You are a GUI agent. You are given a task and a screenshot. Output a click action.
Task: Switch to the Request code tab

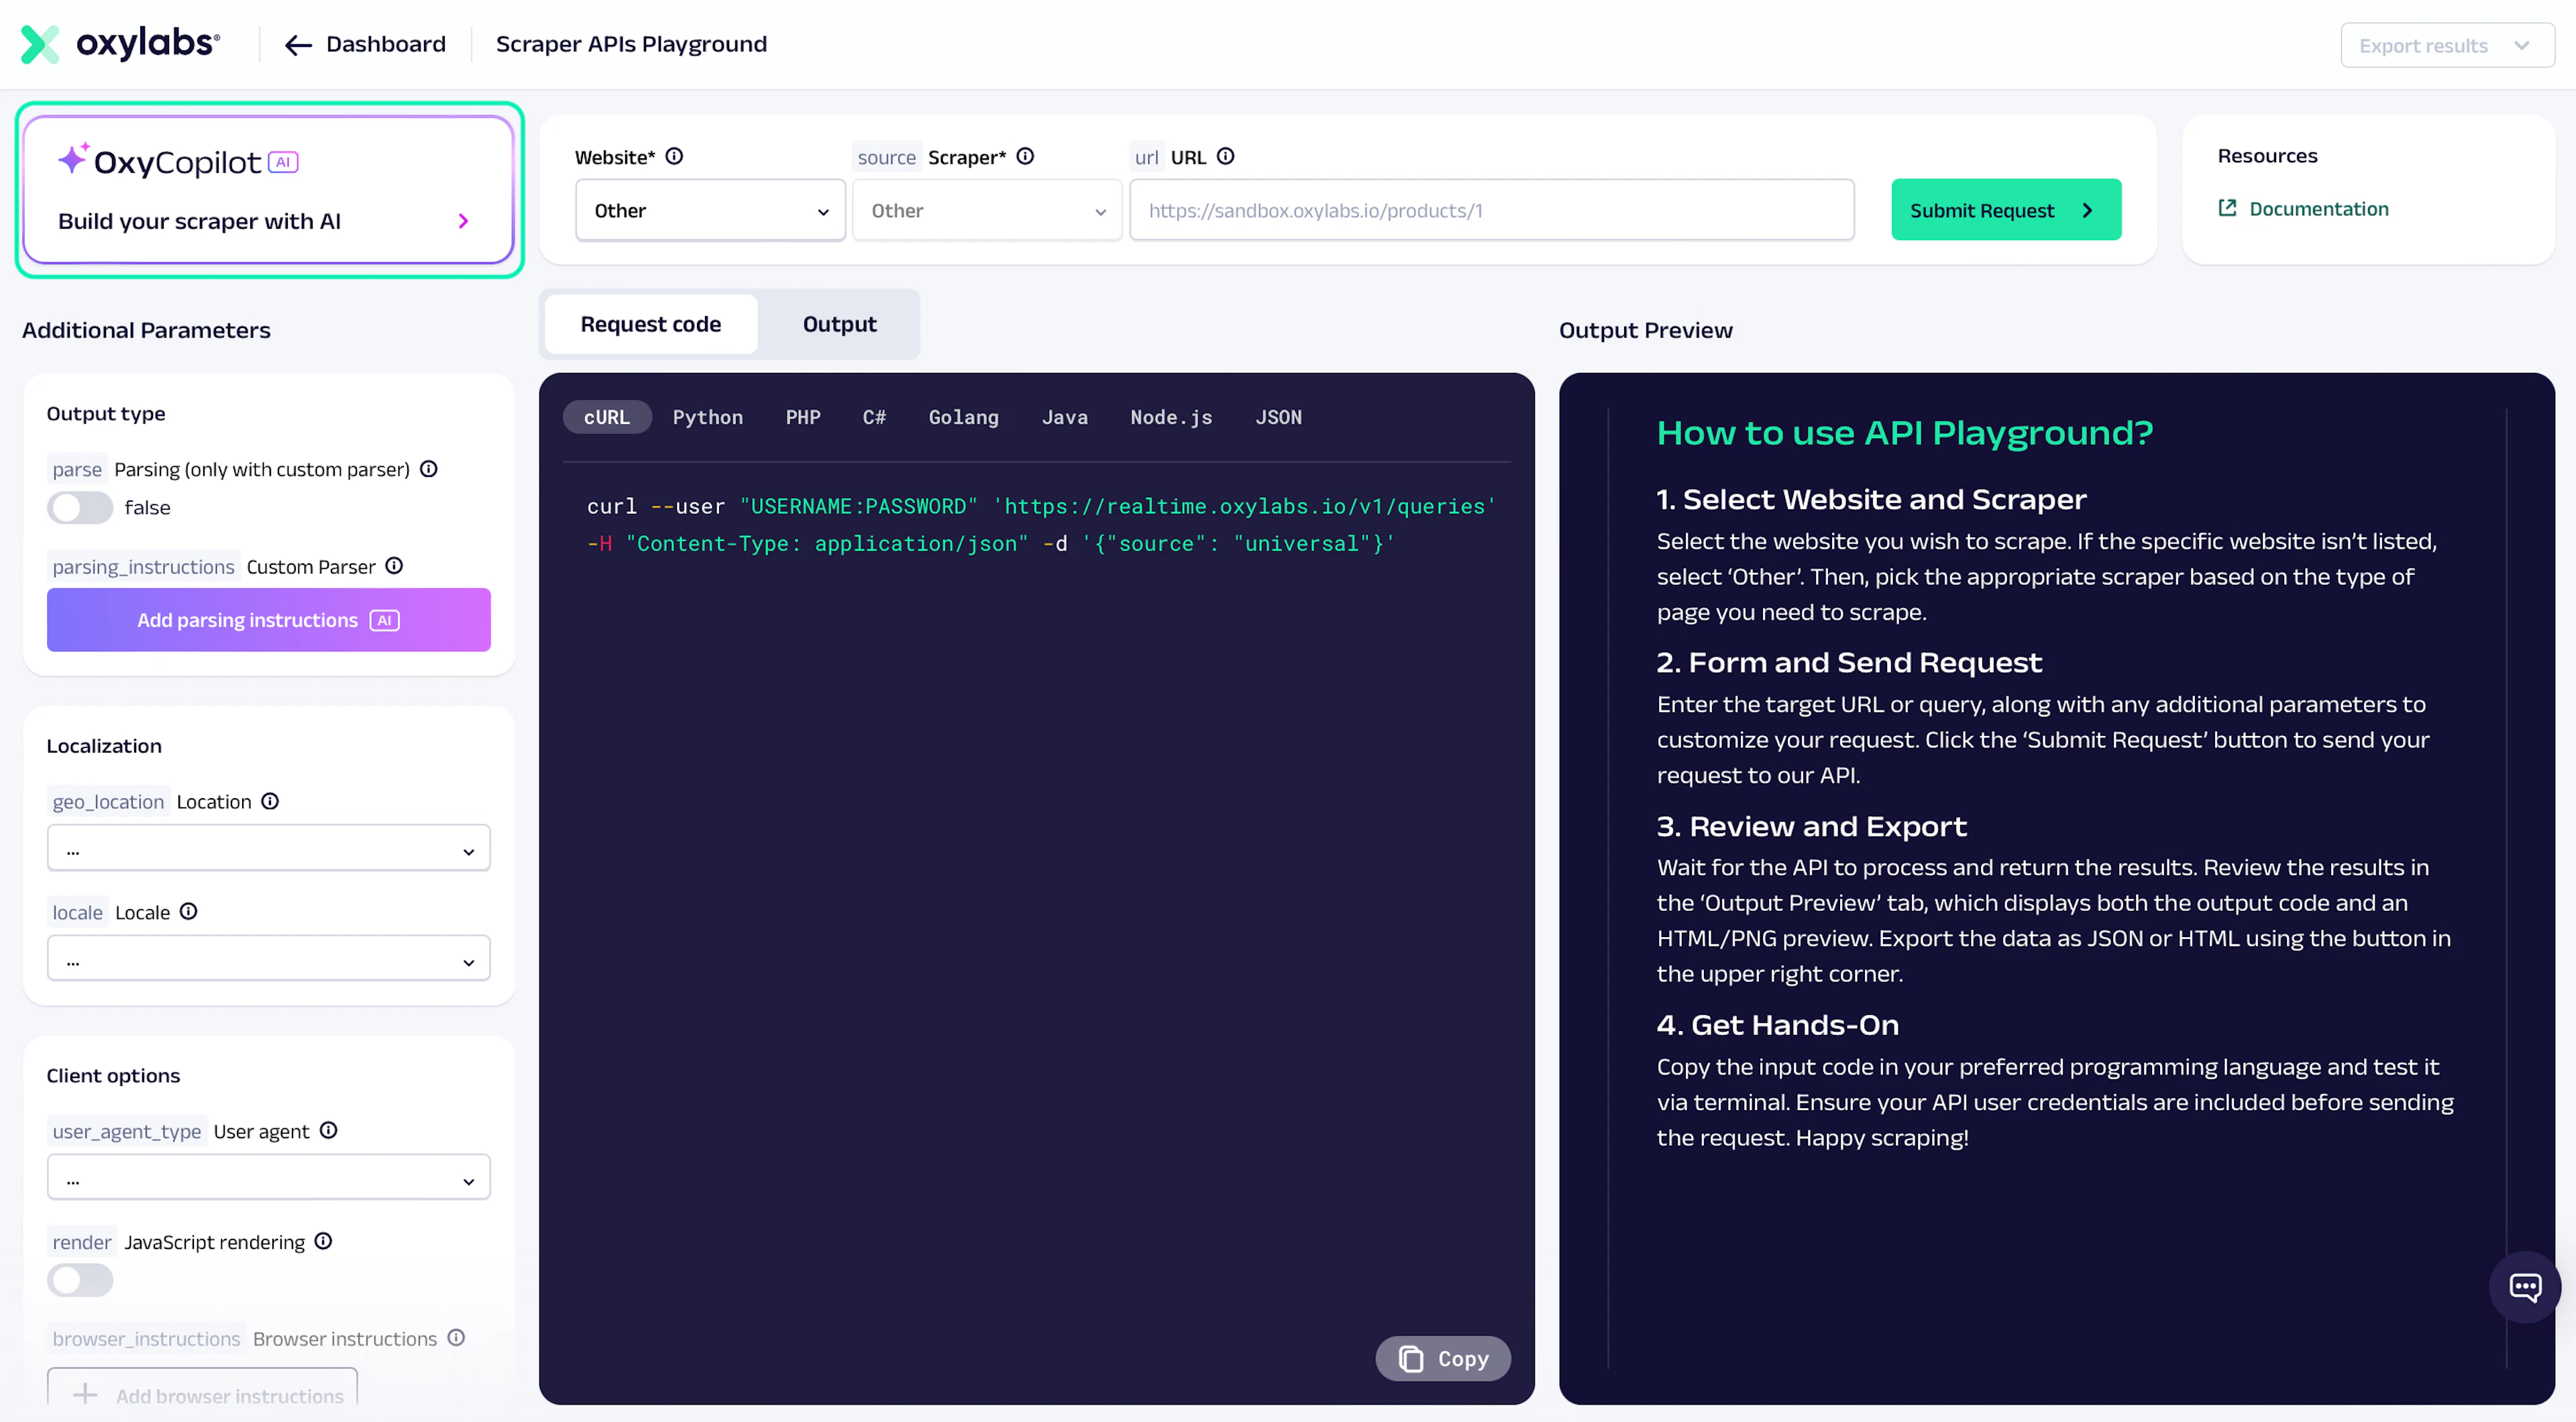coord(651,324)
